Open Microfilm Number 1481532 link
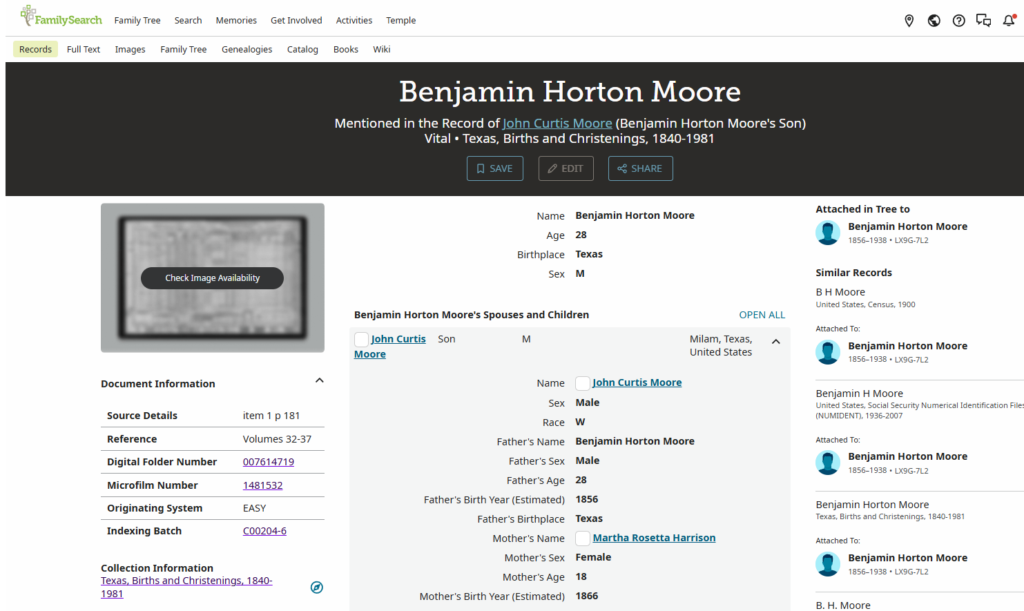Image resolution: width=1024 pixels, height=611 pixels. pos(263,485)
